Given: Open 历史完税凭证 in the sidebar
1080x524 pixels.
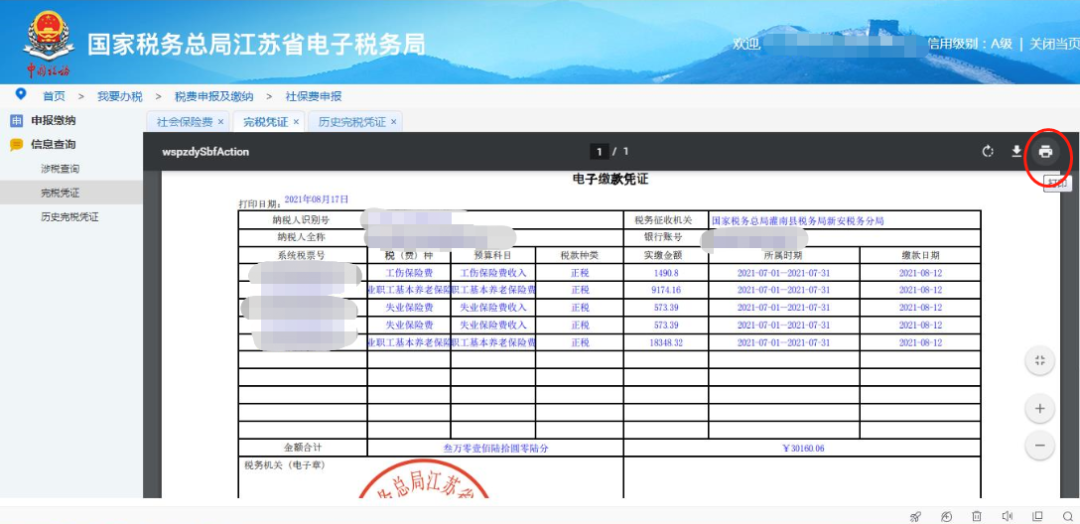Looking at the screenshot, I should point(70,217).
